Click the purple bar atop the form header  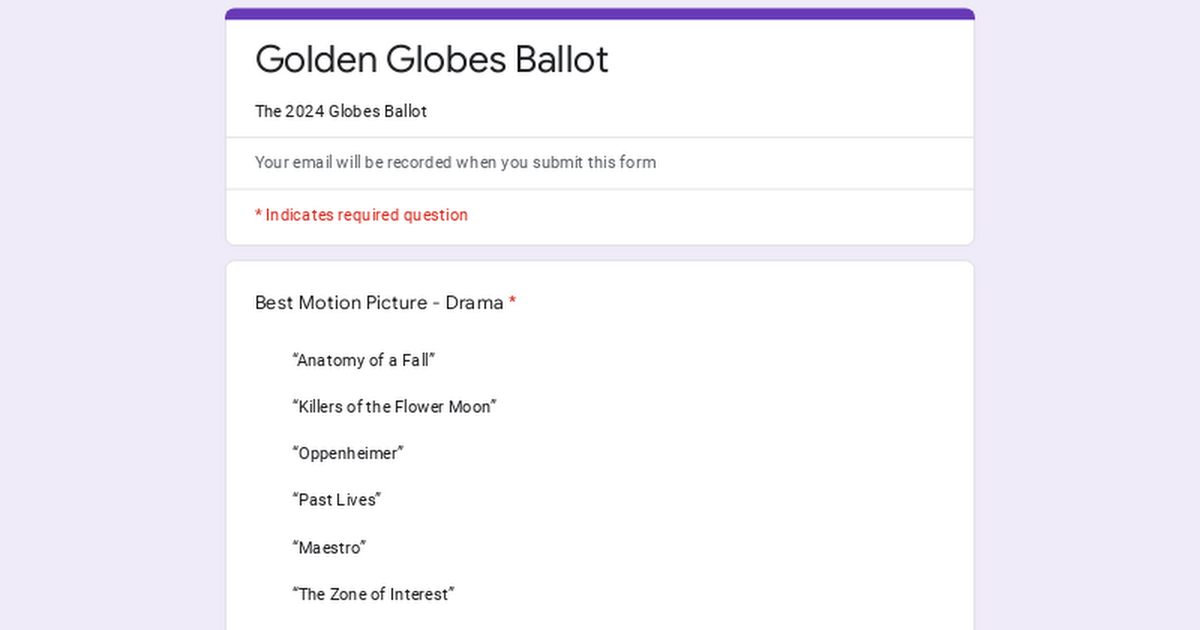point(600,14)
